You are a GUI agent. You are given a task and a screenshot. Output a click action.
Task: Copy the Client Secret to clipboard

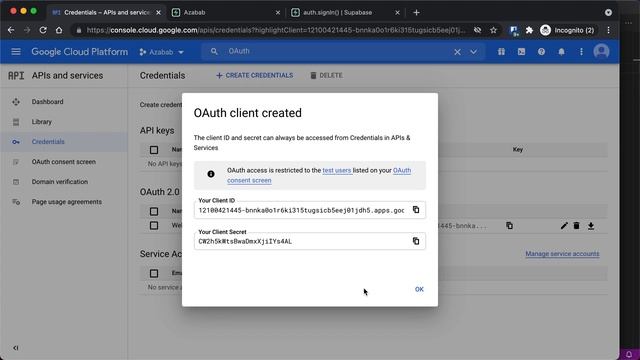[x=416, y=241]
